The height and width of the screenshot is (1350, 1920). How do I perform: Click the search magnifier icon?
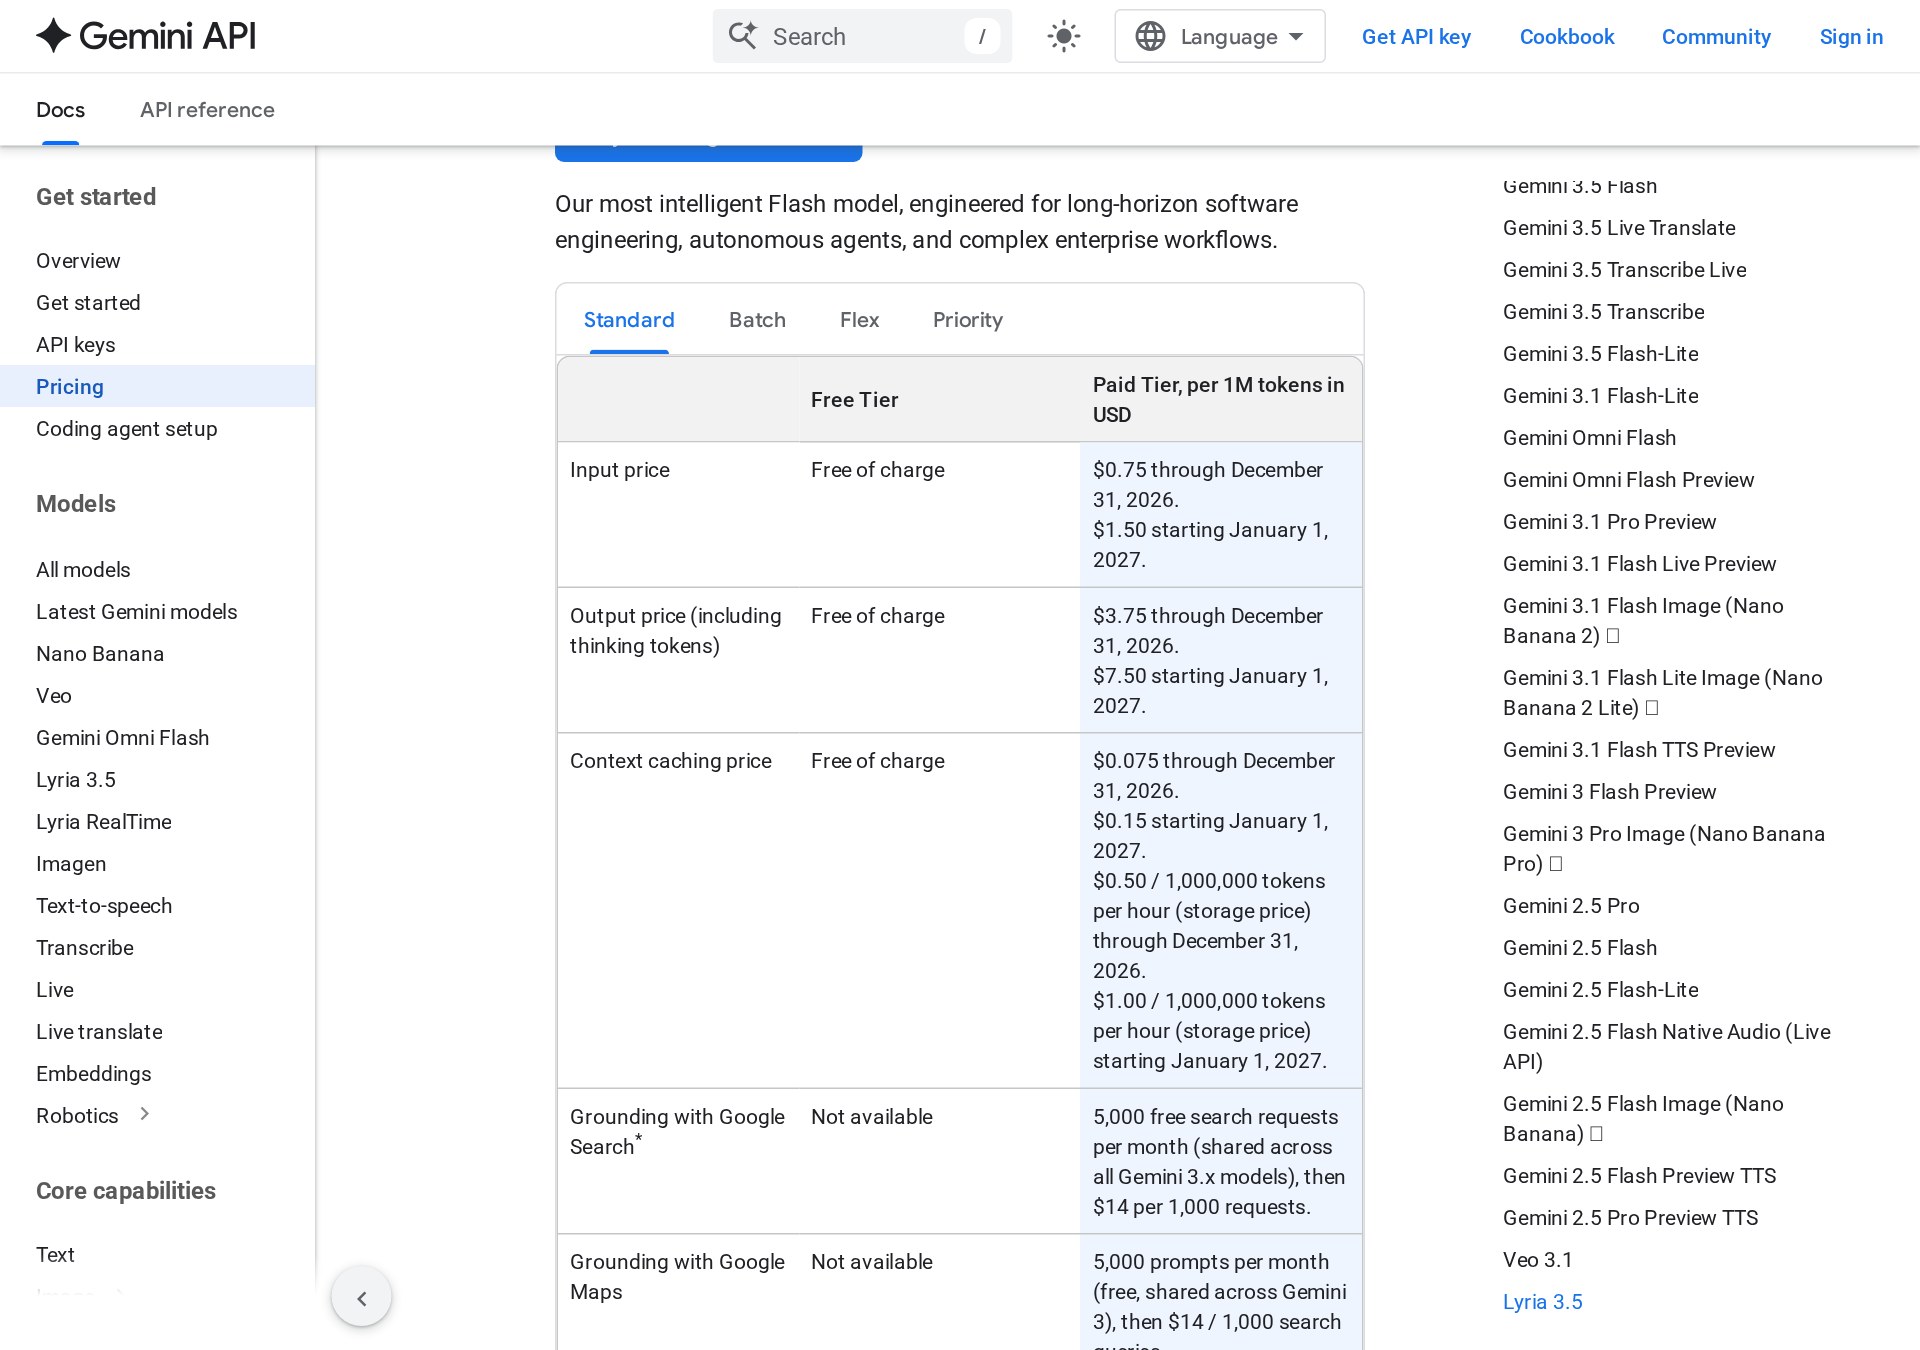tap(742, 36)
